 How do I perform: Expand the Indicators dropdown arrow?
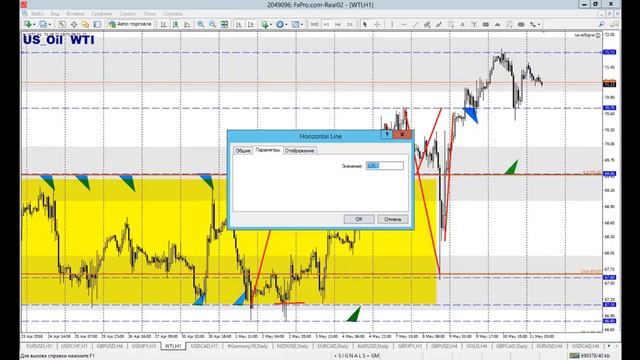click(x=271, y=24)
